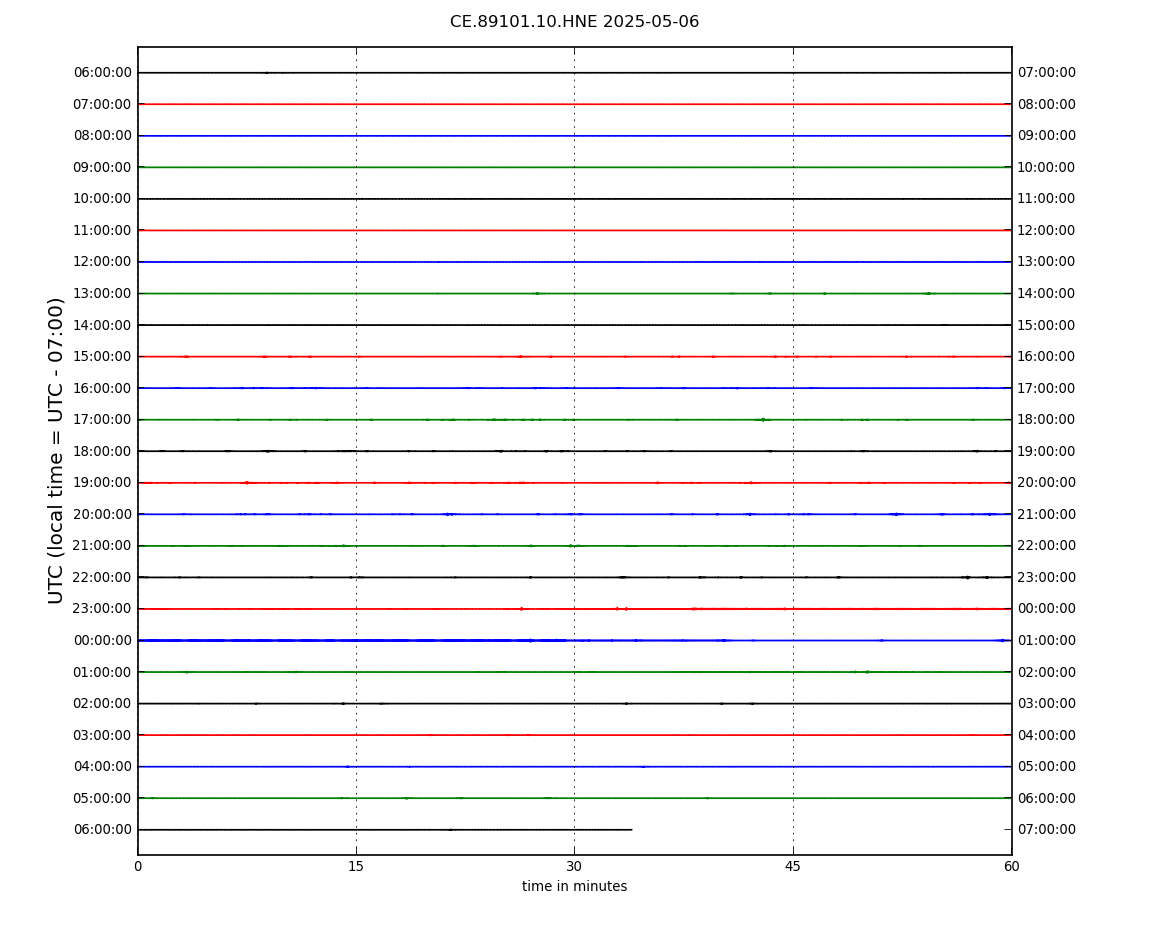Click the left 05:00:00 time label
Screen dimensions: 1150x950
pos(102,798)
